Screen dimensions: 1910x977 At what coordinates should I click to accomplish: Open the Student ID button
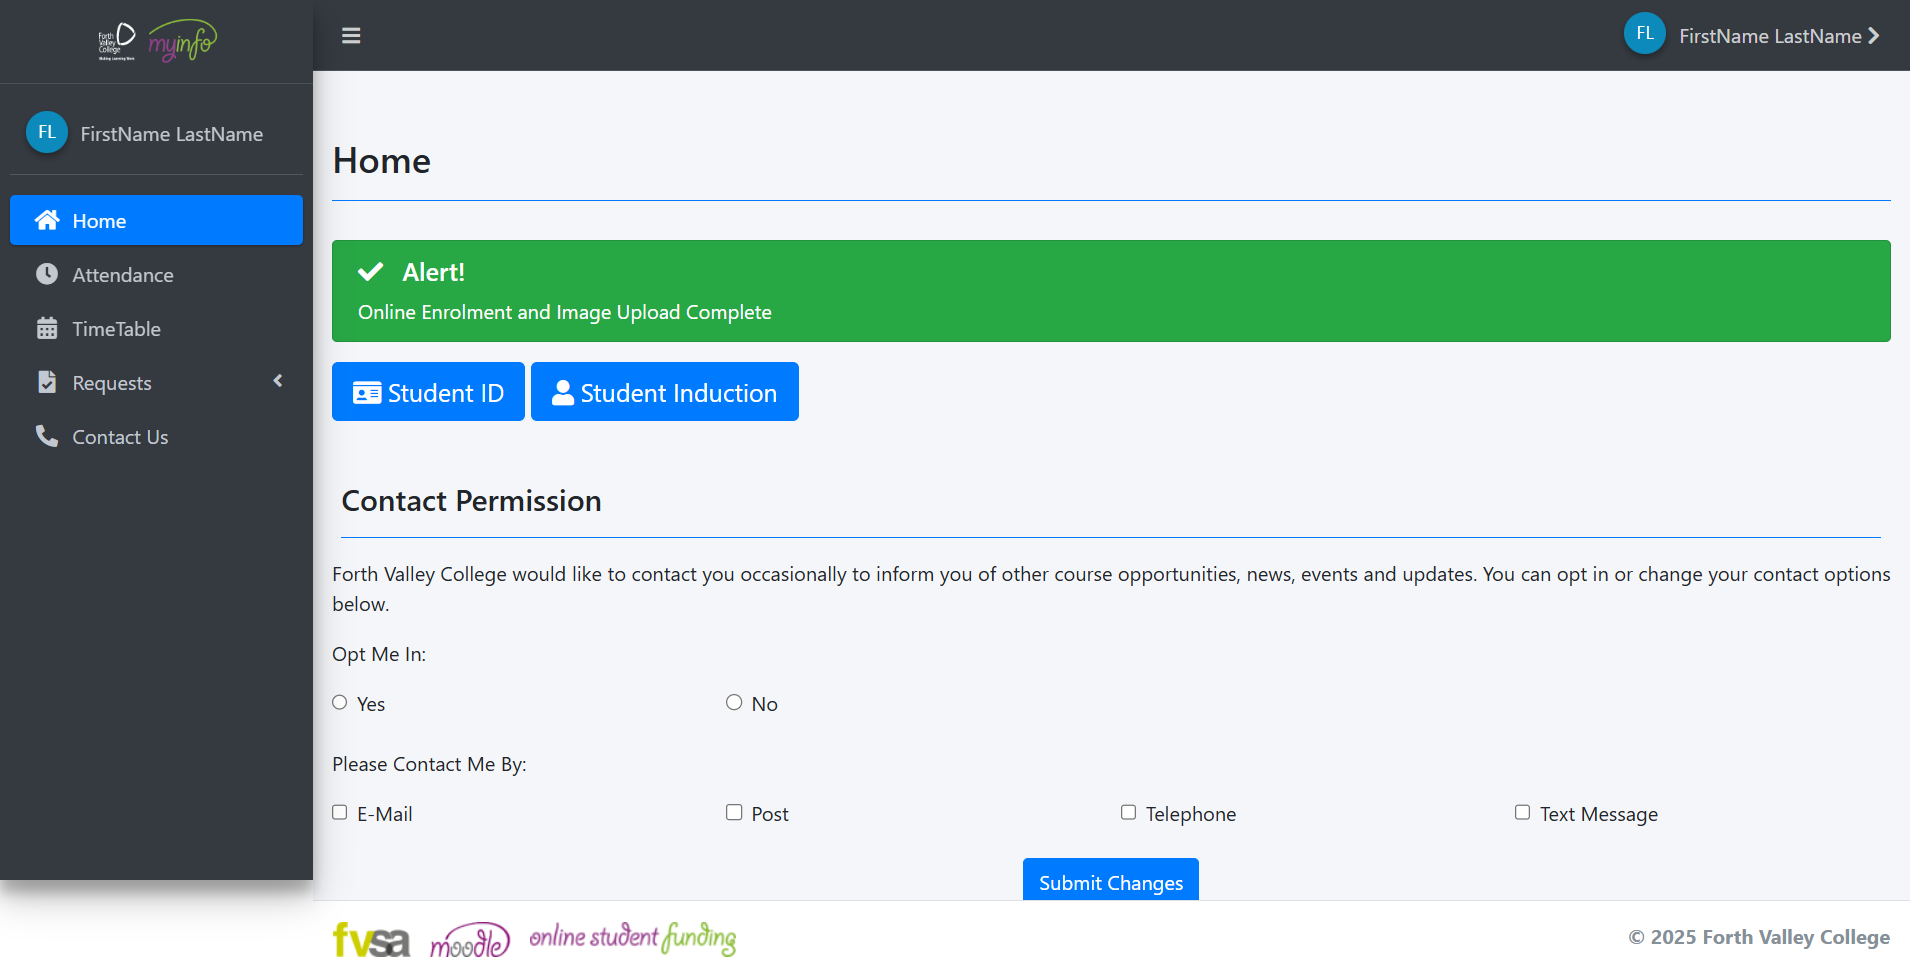coord(428,392)
